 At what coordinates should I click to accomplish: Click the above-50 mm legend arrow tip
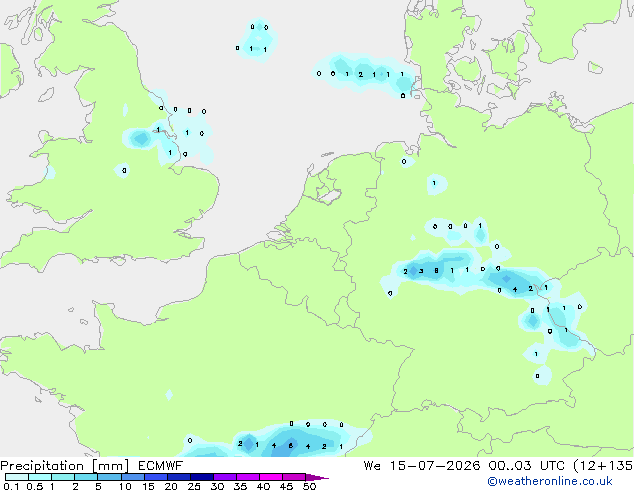pos(317,477)
